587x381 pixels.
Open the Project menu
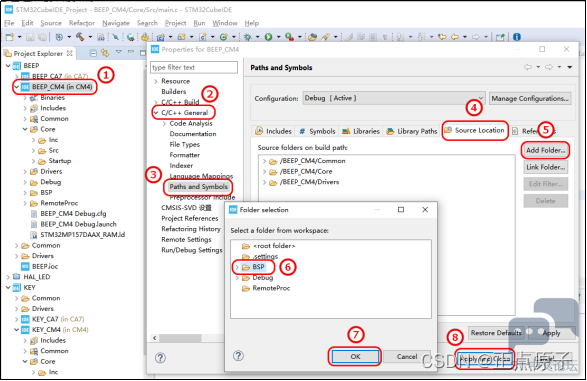[x=175, y=23]
